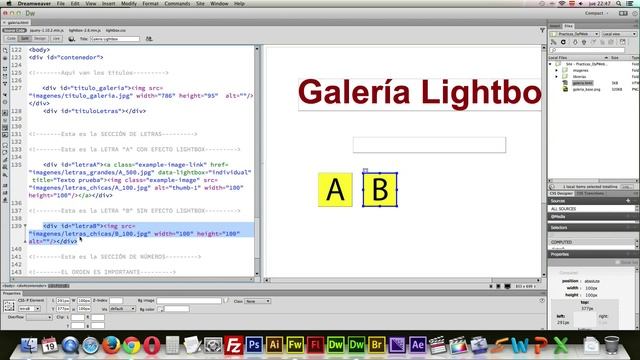Open Trash in the dock

pyautogui.click(x=611, y=345)
